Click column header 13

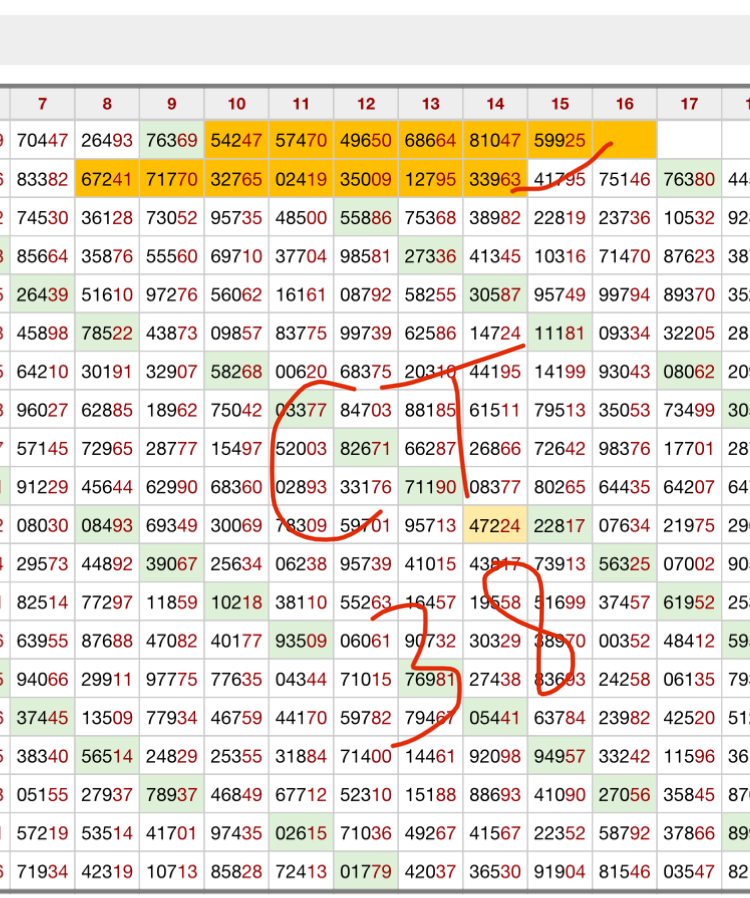[x=430, y=104]
